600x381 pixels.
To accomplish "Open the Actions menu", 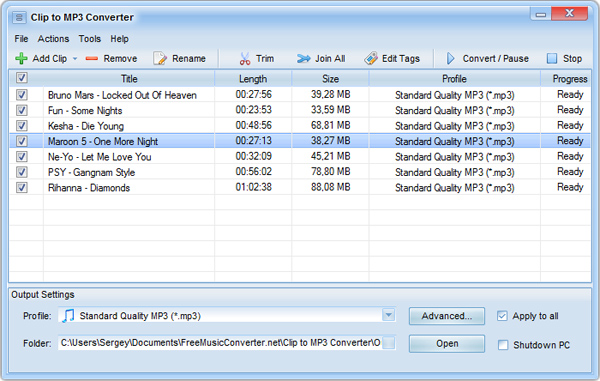I will tap(53, 39).
